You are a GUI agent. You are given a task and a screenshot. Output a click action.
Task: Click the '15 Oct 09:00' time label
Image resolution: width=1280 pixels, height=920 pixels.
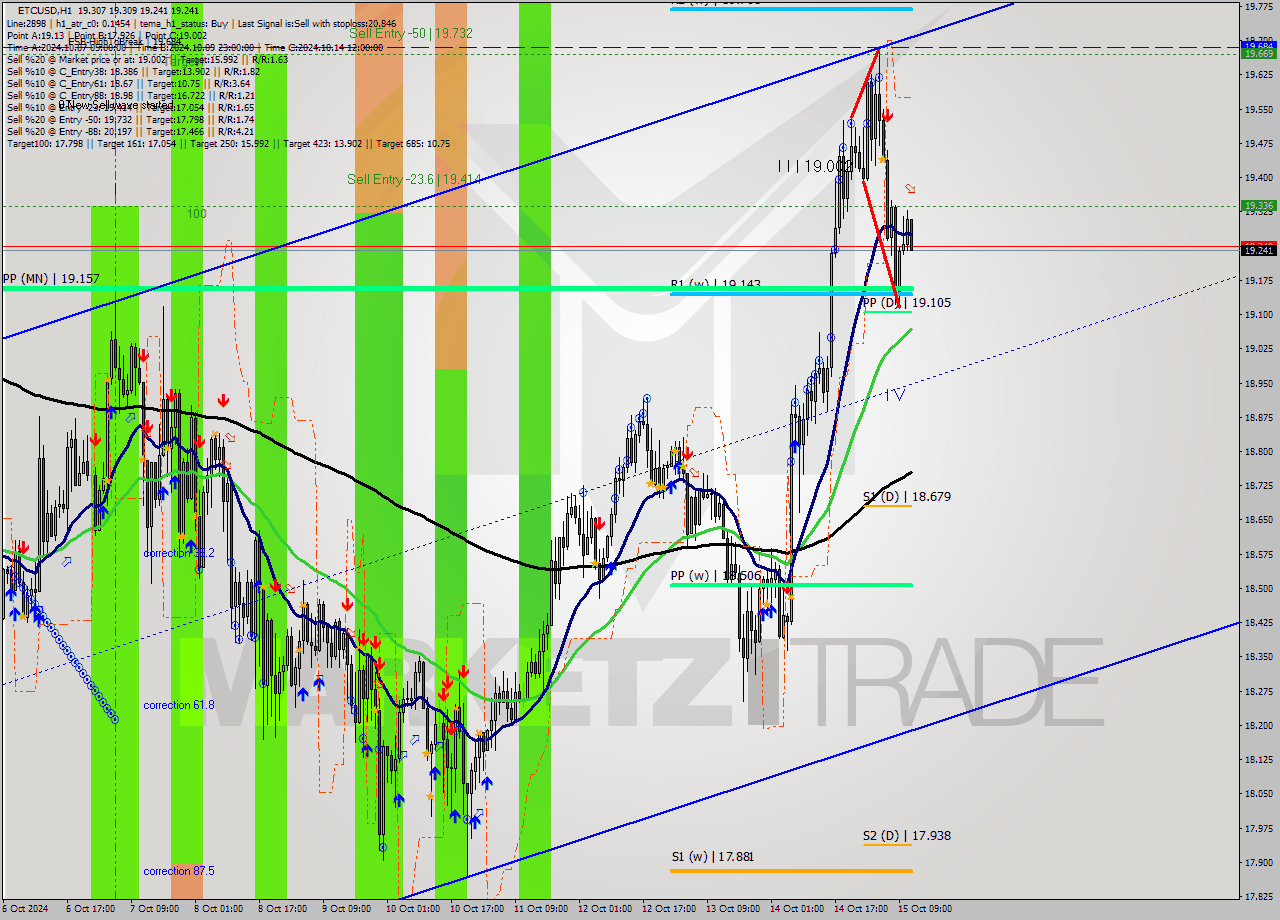pos(925,909)
